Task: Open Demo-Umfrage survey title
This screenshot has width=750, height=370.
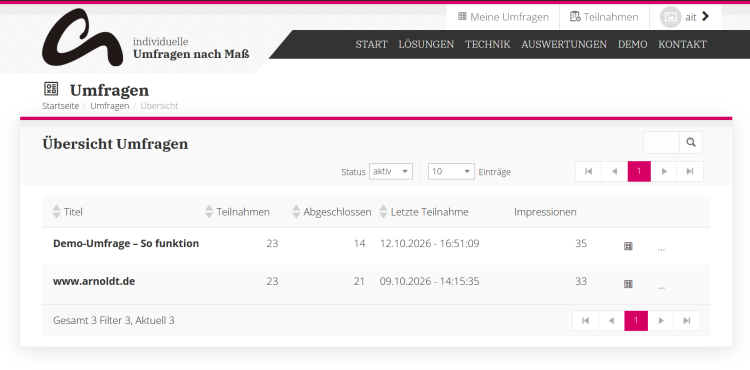Action: (126, 243)
